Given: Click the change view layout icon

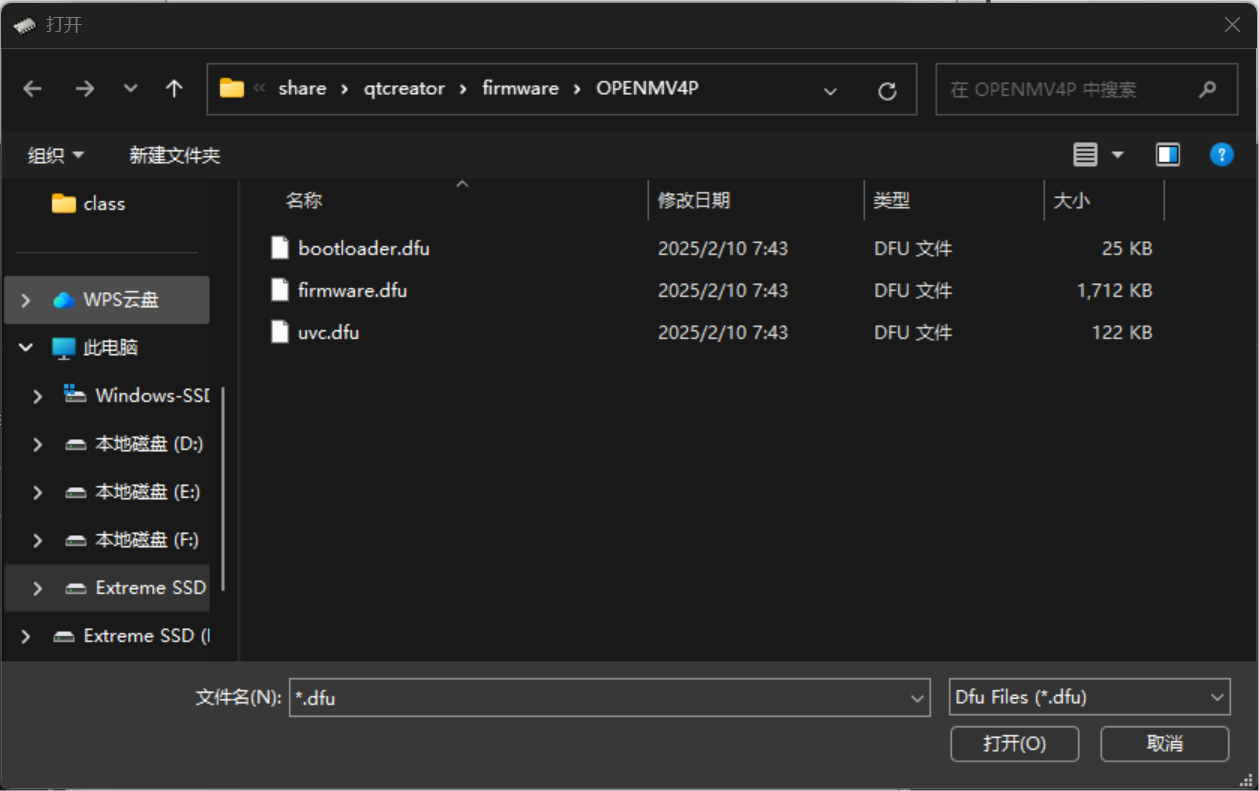Looking at the screenshot, I should 1087,154.
